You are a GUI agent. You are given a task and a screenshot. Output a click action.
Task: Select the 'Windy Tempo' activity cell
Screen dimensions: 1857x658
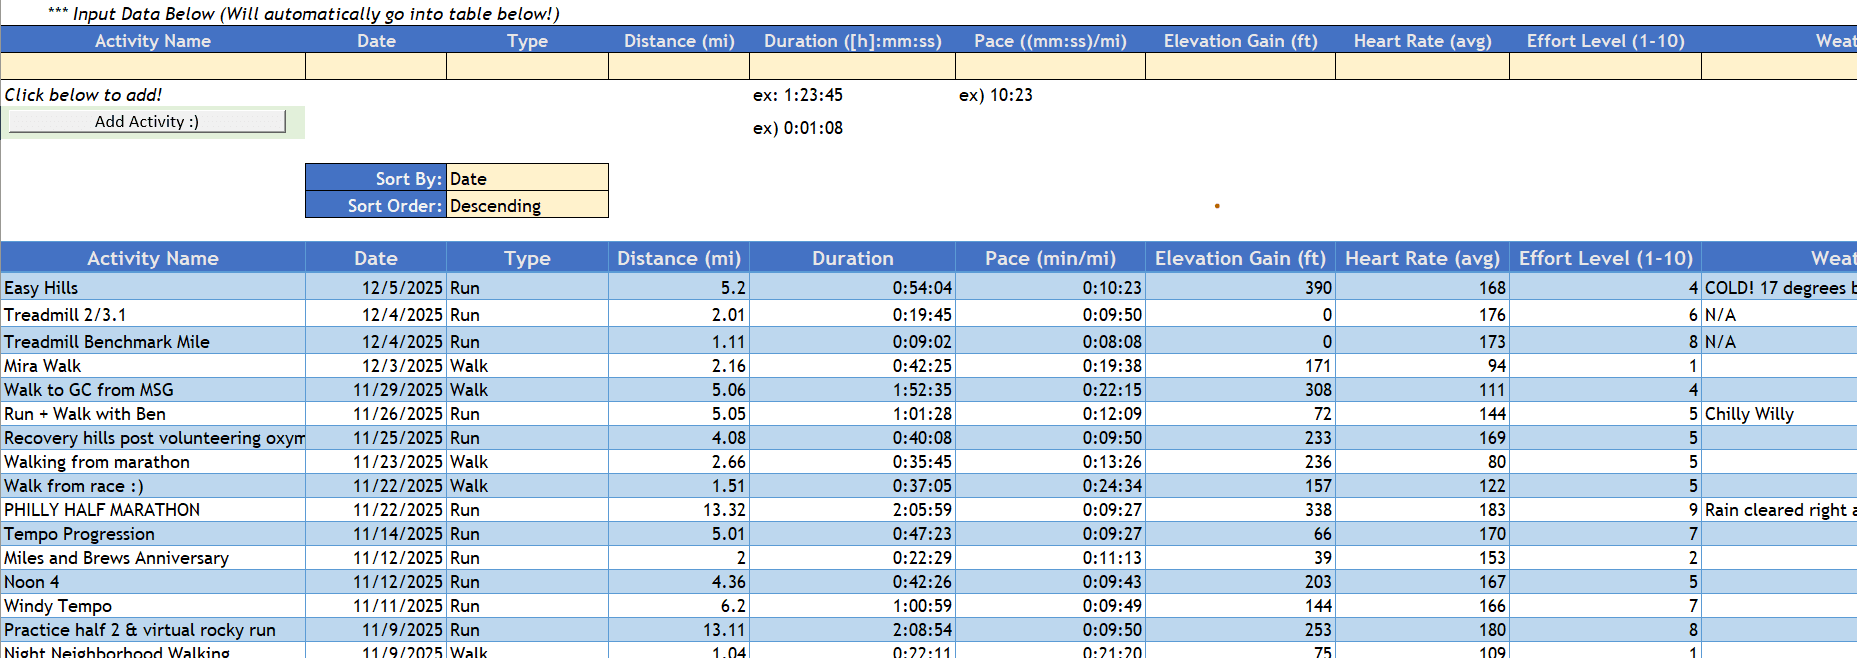[x=153, y=606]
